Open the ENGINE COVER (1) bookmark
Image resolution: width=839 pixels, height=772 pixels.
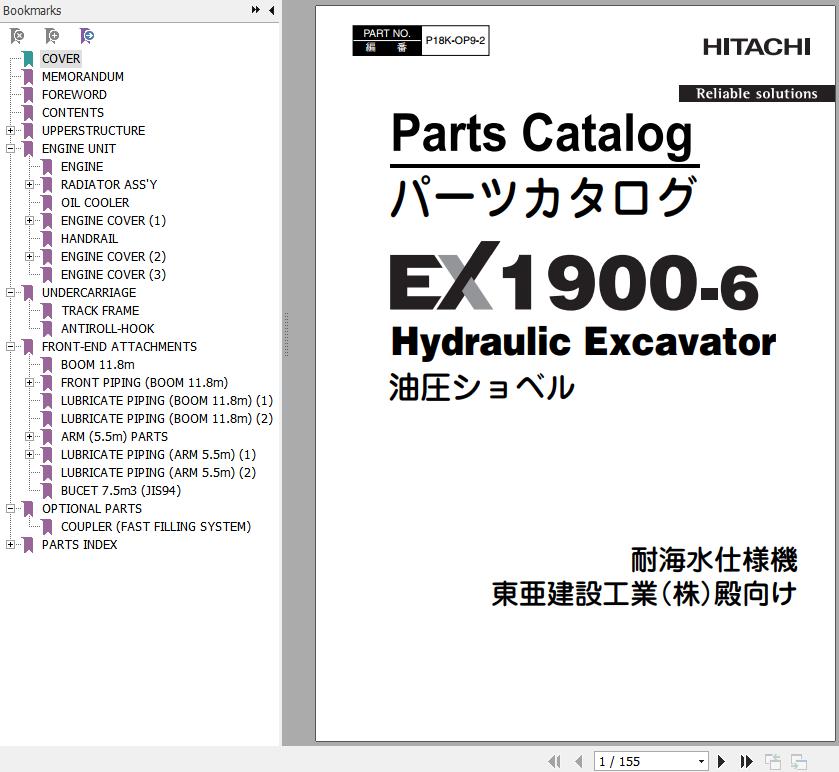pyautogui.click(x=113, y=220)
